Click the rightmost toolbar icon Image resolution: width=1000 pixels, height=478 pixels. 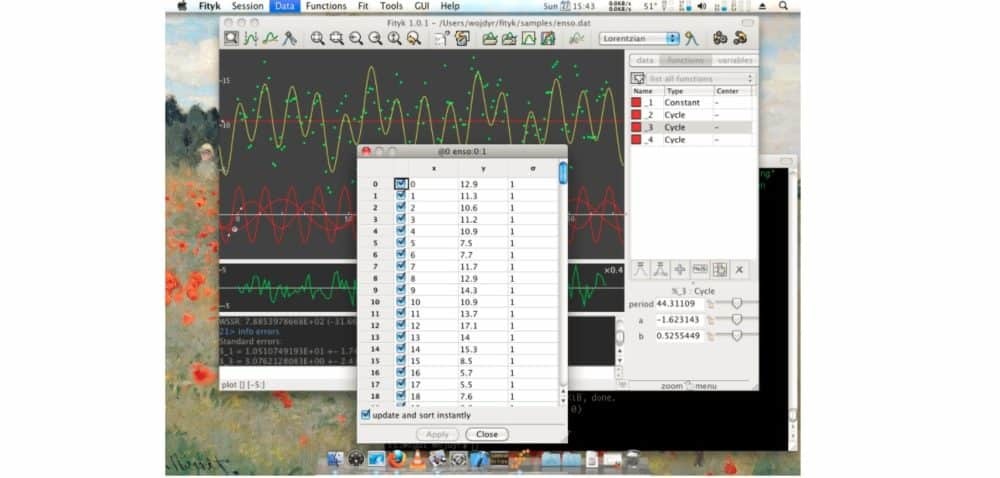click(740, 39)
